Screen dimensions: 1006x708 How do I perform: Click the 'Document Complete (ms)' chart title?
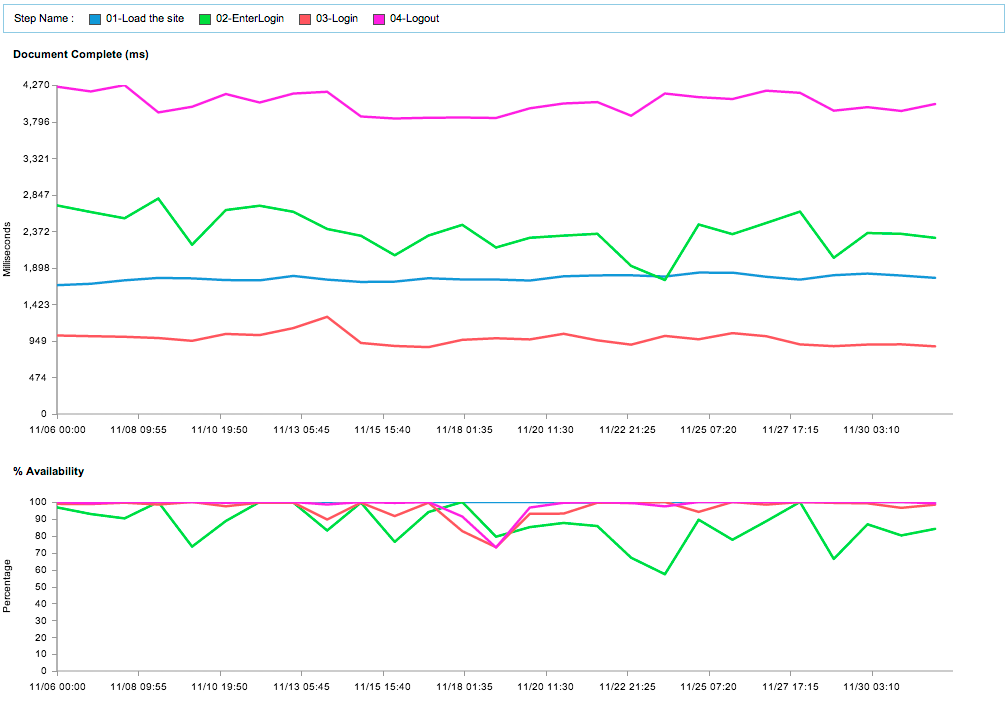81,55
